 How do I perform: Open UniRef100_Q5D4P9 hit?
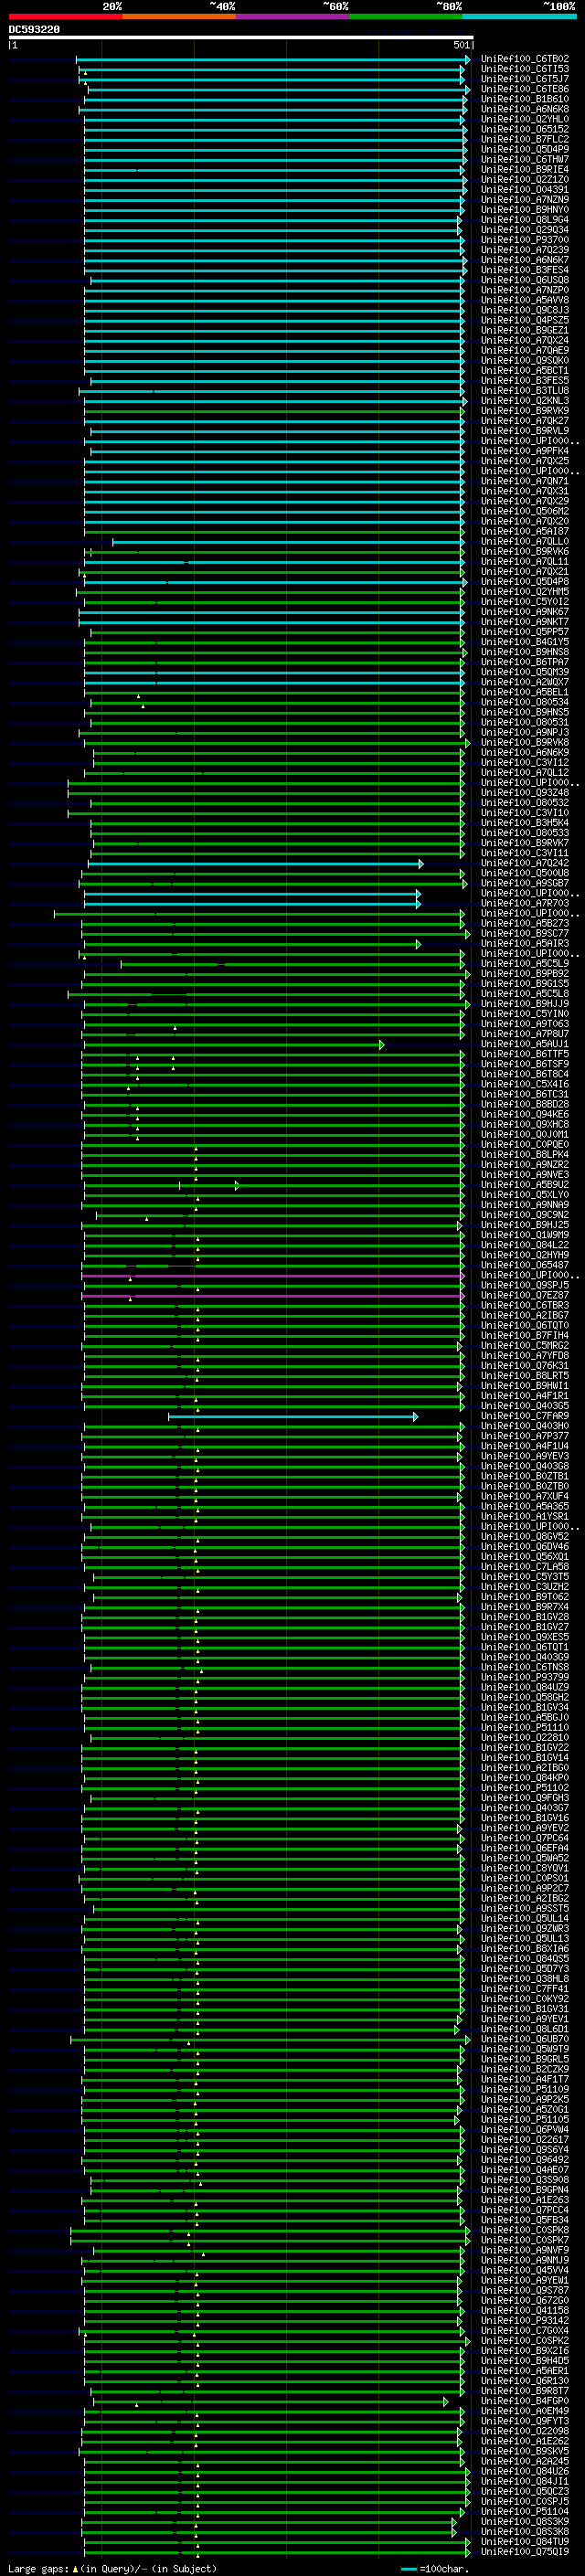(x=525, y=149)
